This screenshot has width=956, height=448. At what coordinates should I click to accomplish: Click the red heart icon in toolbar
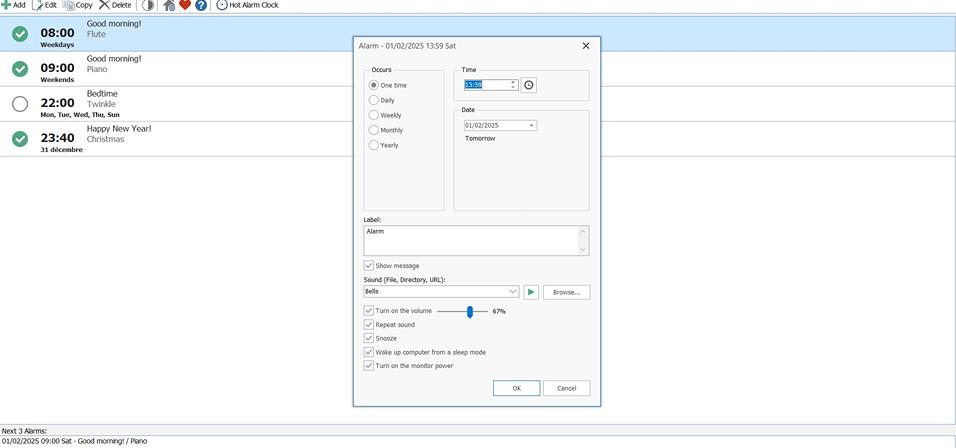click(185, 5)
